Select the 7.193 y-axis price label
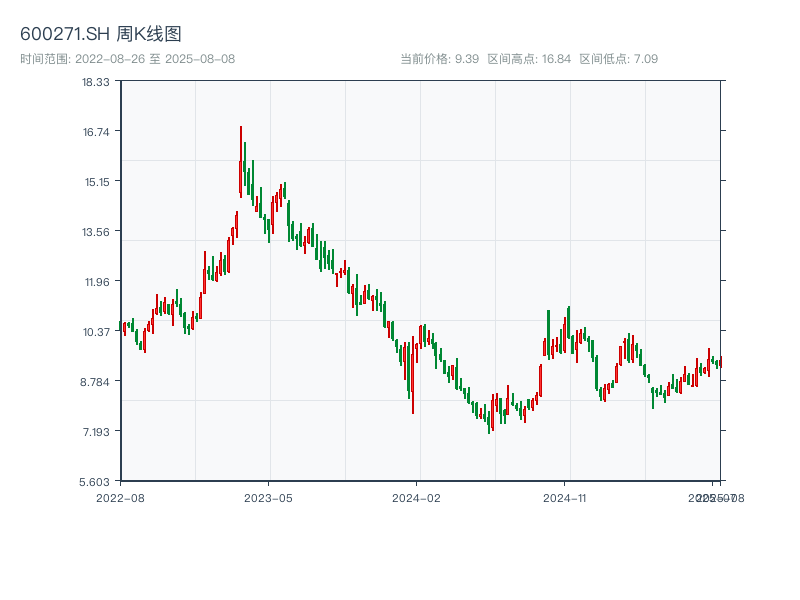The height and width of the screenshot is (600, 800). pos(96,432)
